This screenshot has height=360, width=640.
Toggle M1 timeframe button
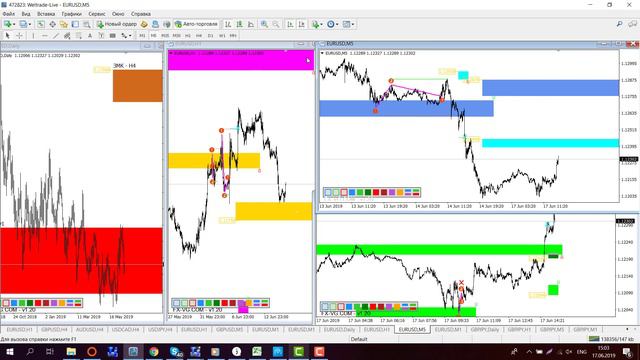(142, 36)
